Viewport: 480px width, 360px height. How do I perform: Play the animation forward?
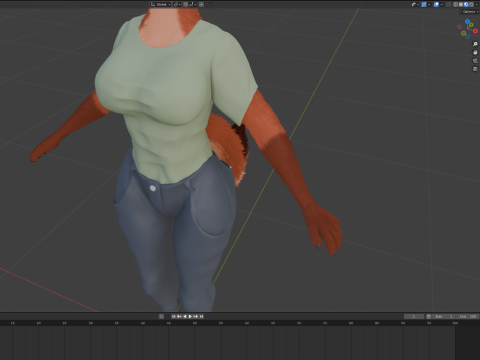pyautogui.click(x=190, y=316)
